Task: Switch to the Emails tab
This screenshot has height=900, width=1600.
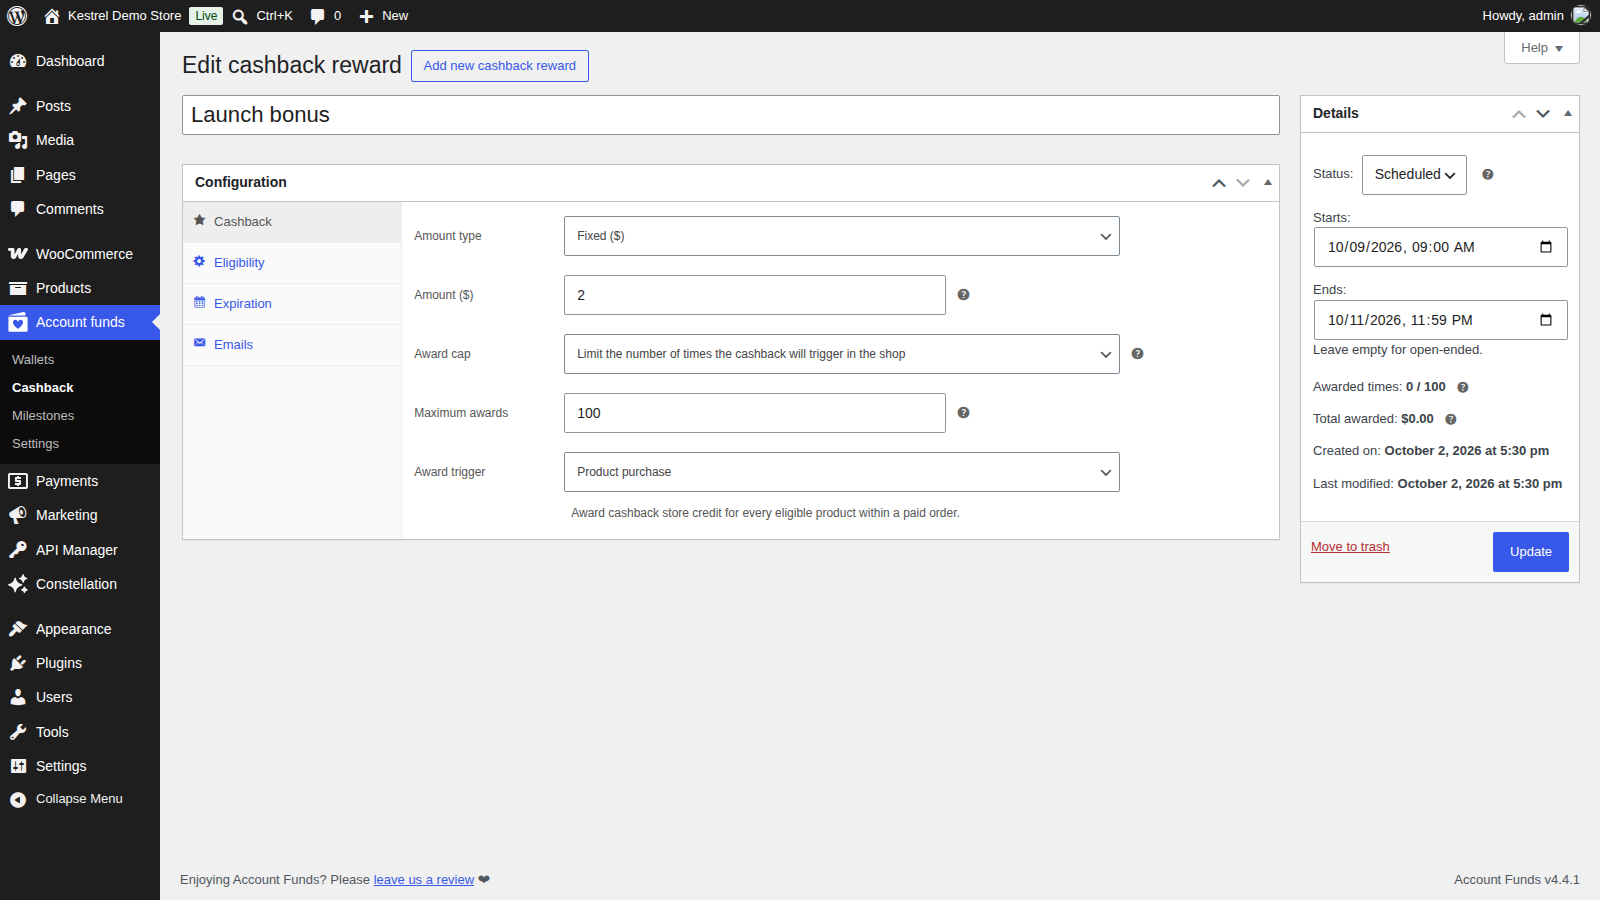Action: [292, 345]
